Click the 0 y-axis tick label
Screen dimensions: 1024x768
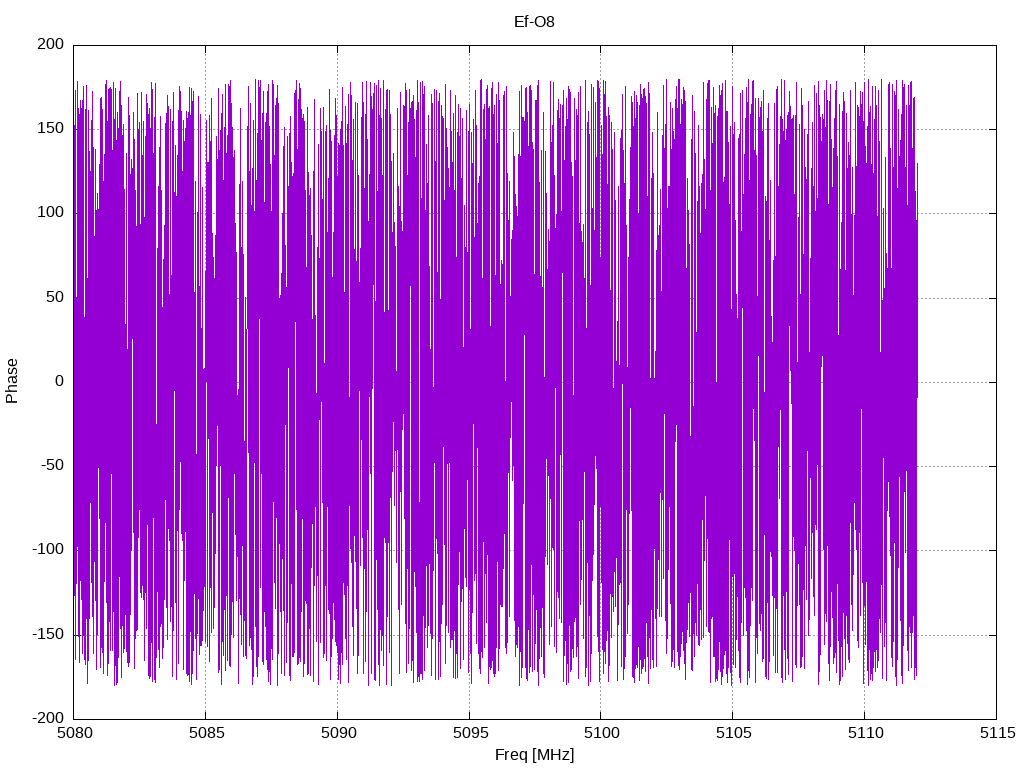coord(60,381)
